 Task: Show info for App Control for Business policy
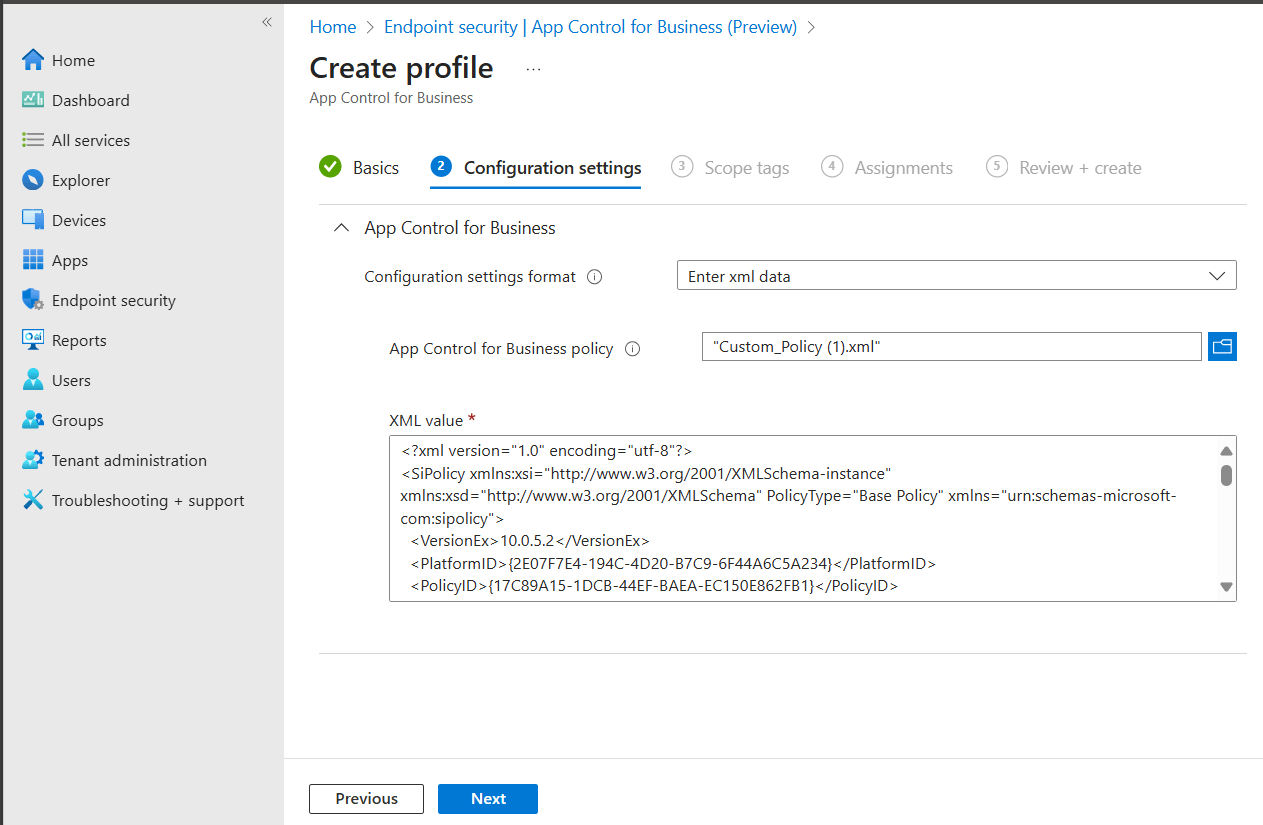[632, 349]
